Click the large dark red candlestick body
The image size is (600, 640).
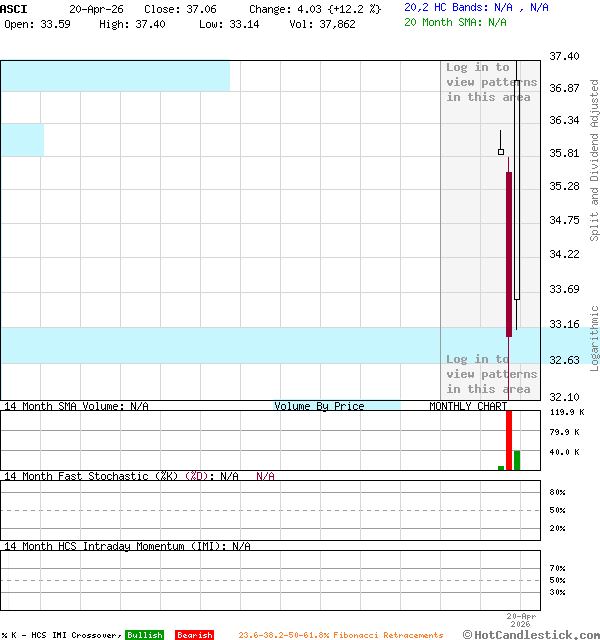click(509, 254)
